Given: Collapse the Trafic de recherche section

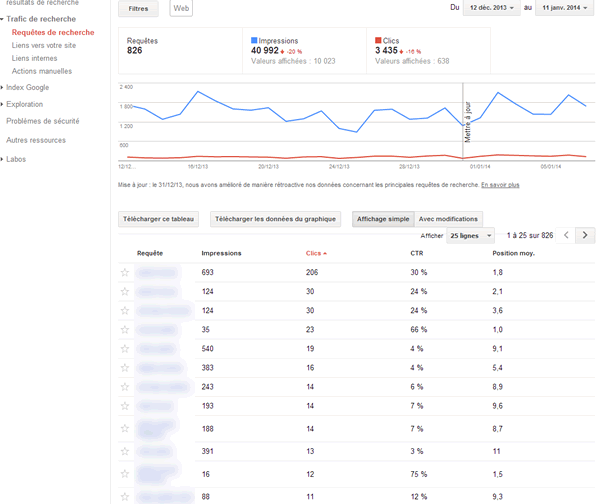Looking at the screenshot, I should pyautogui.click(x=2, y=19).
